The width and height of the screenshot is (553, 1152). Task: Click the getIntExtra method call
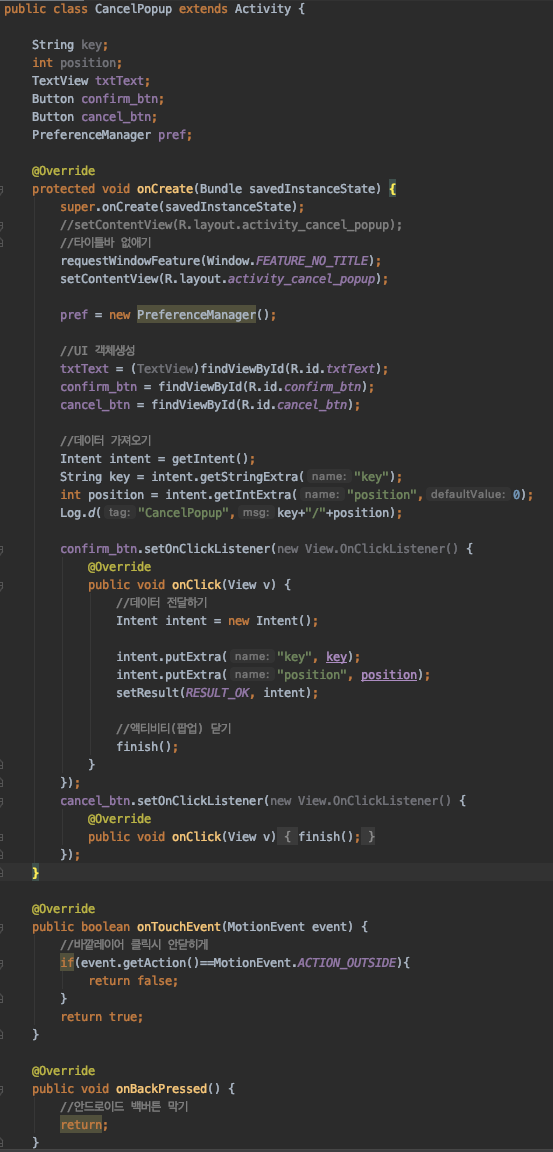pos(251,495)
